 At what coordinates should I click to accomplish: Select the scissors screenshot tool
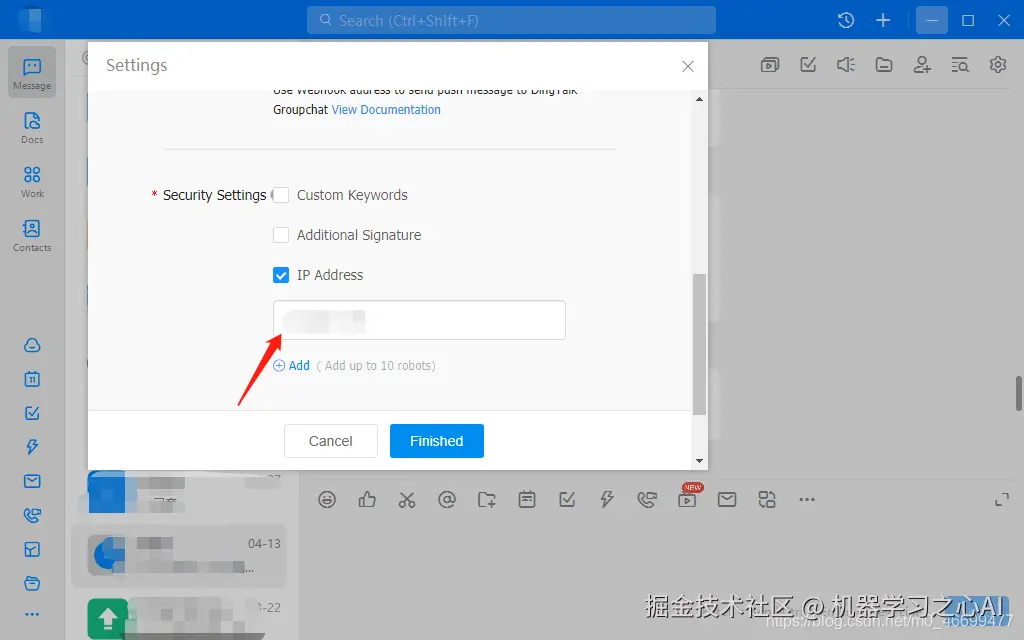(407, 500)
